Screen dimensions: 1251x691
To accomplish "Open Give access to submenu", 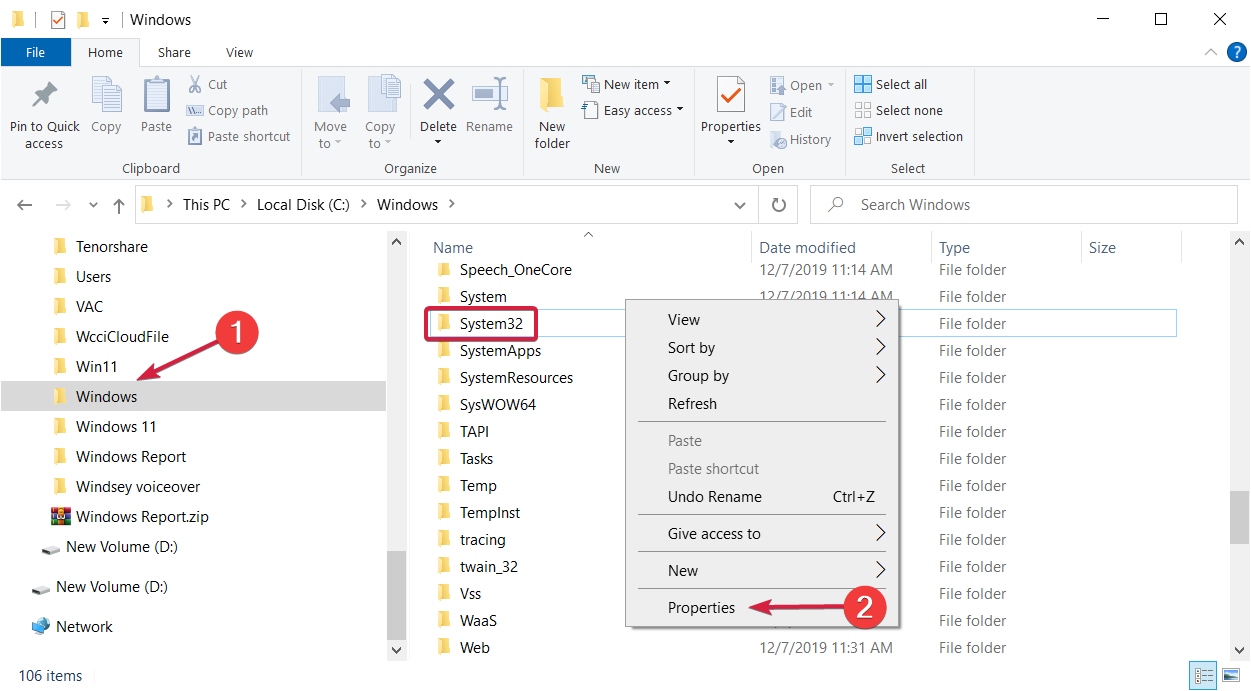I will (x=762, y=534).
